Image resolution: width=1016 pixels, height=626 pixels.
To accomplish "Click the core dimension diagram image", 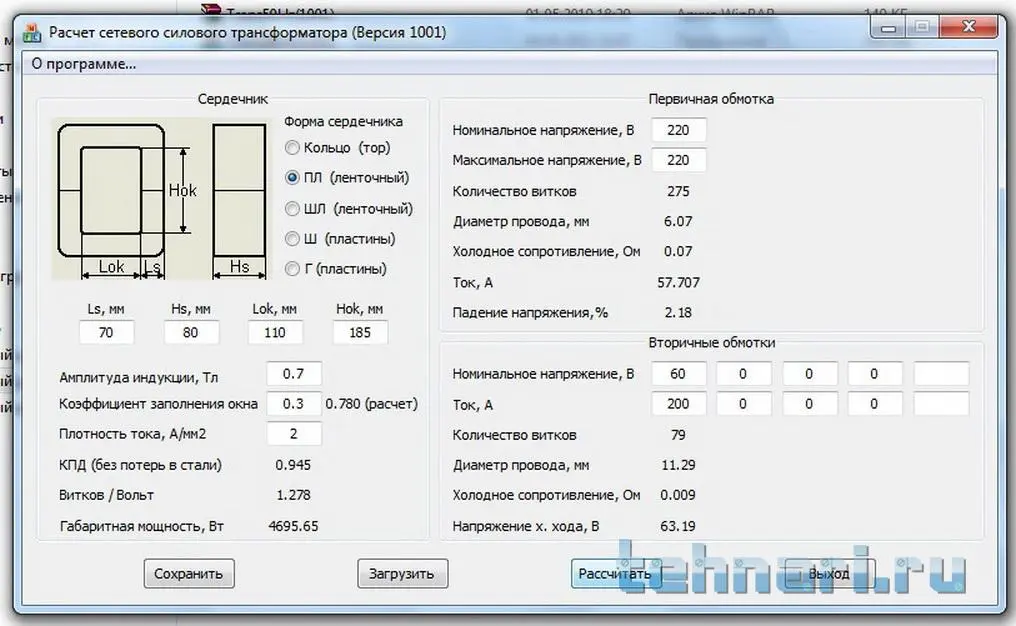I will point(160,199).
